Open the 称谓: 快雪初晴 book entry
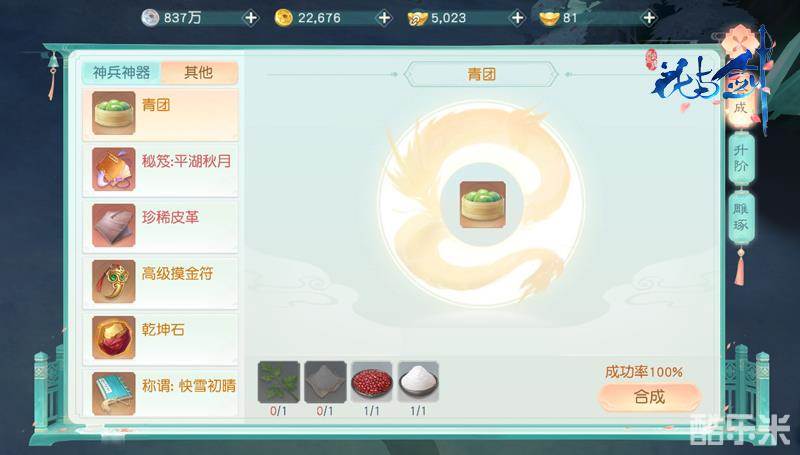The width and height of the screenshot is (800, 455). (160, 393)
